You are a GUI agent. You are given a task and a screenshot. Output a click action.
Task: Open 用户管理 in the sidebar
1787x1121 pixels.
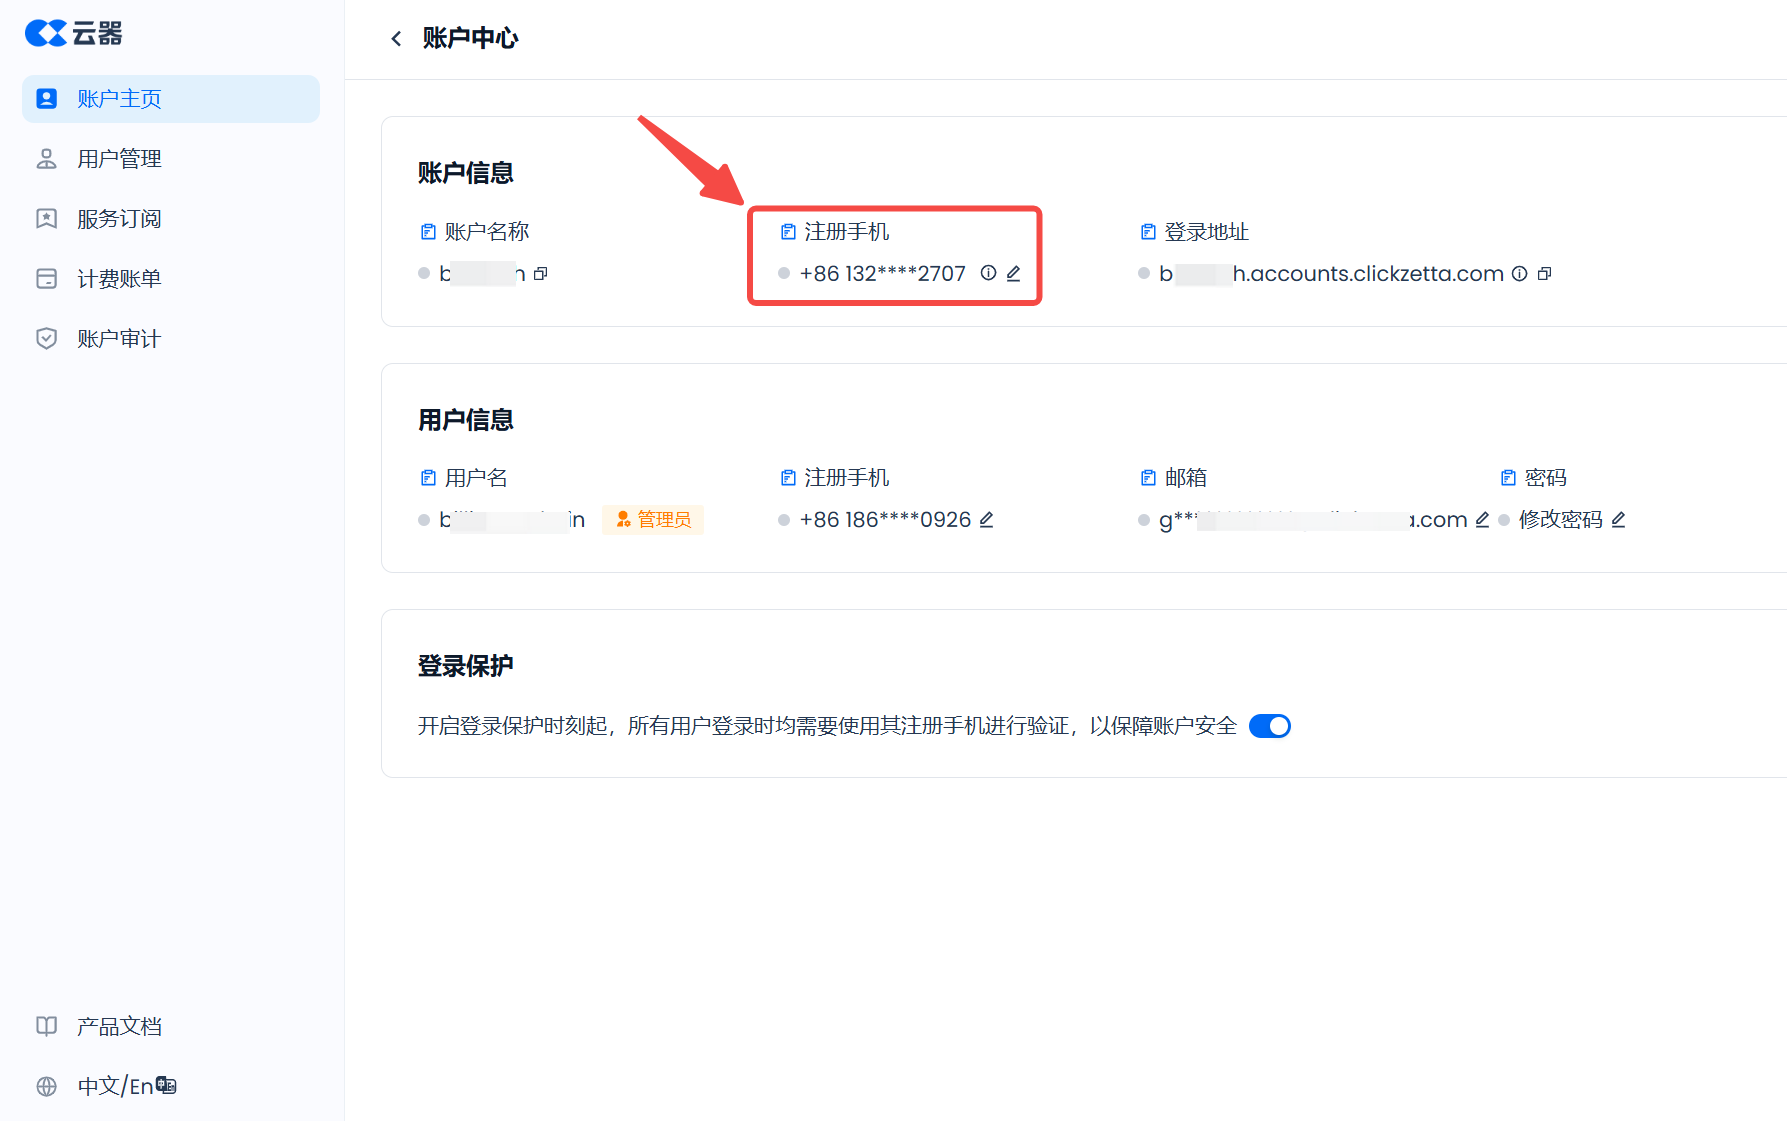(119, 159)
